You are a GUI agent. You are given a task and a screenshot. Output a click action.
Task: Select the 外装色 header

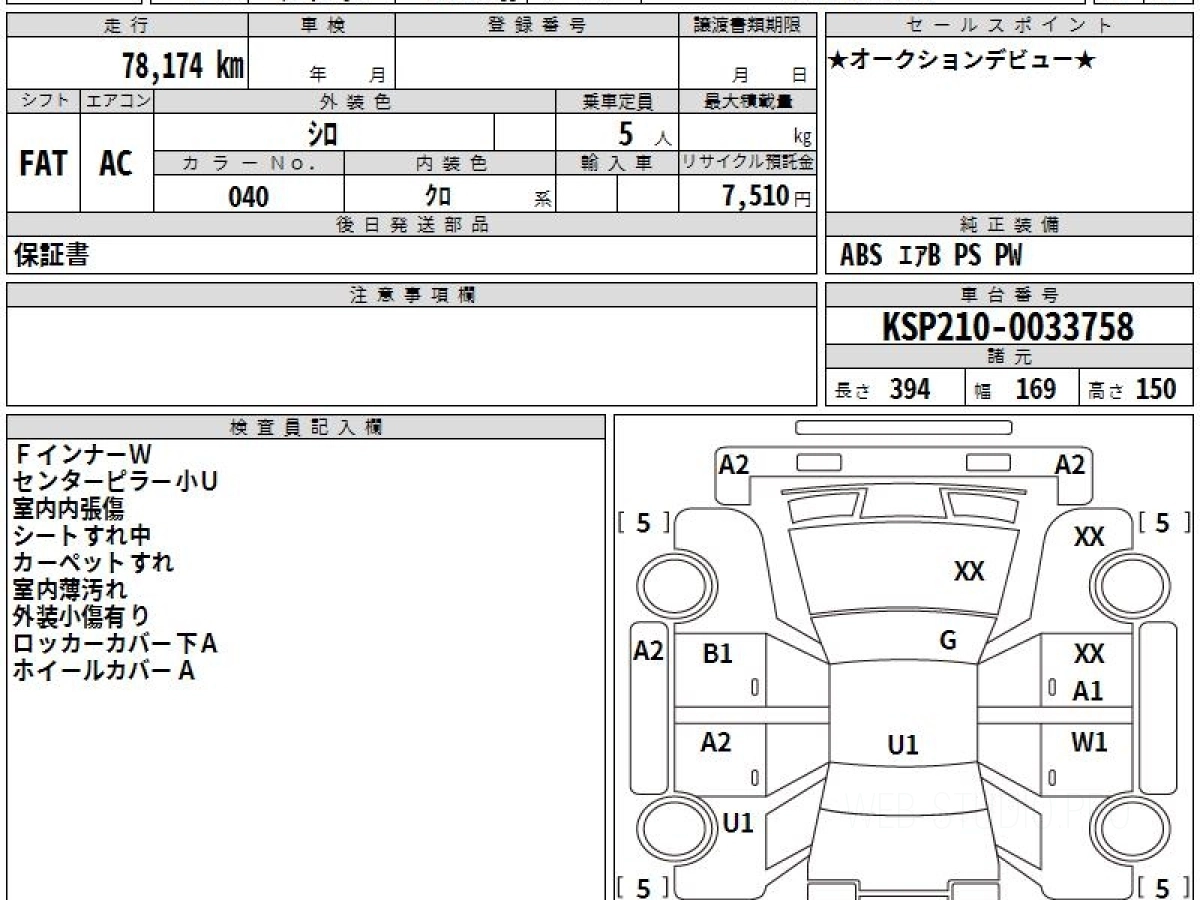[355, 101]
